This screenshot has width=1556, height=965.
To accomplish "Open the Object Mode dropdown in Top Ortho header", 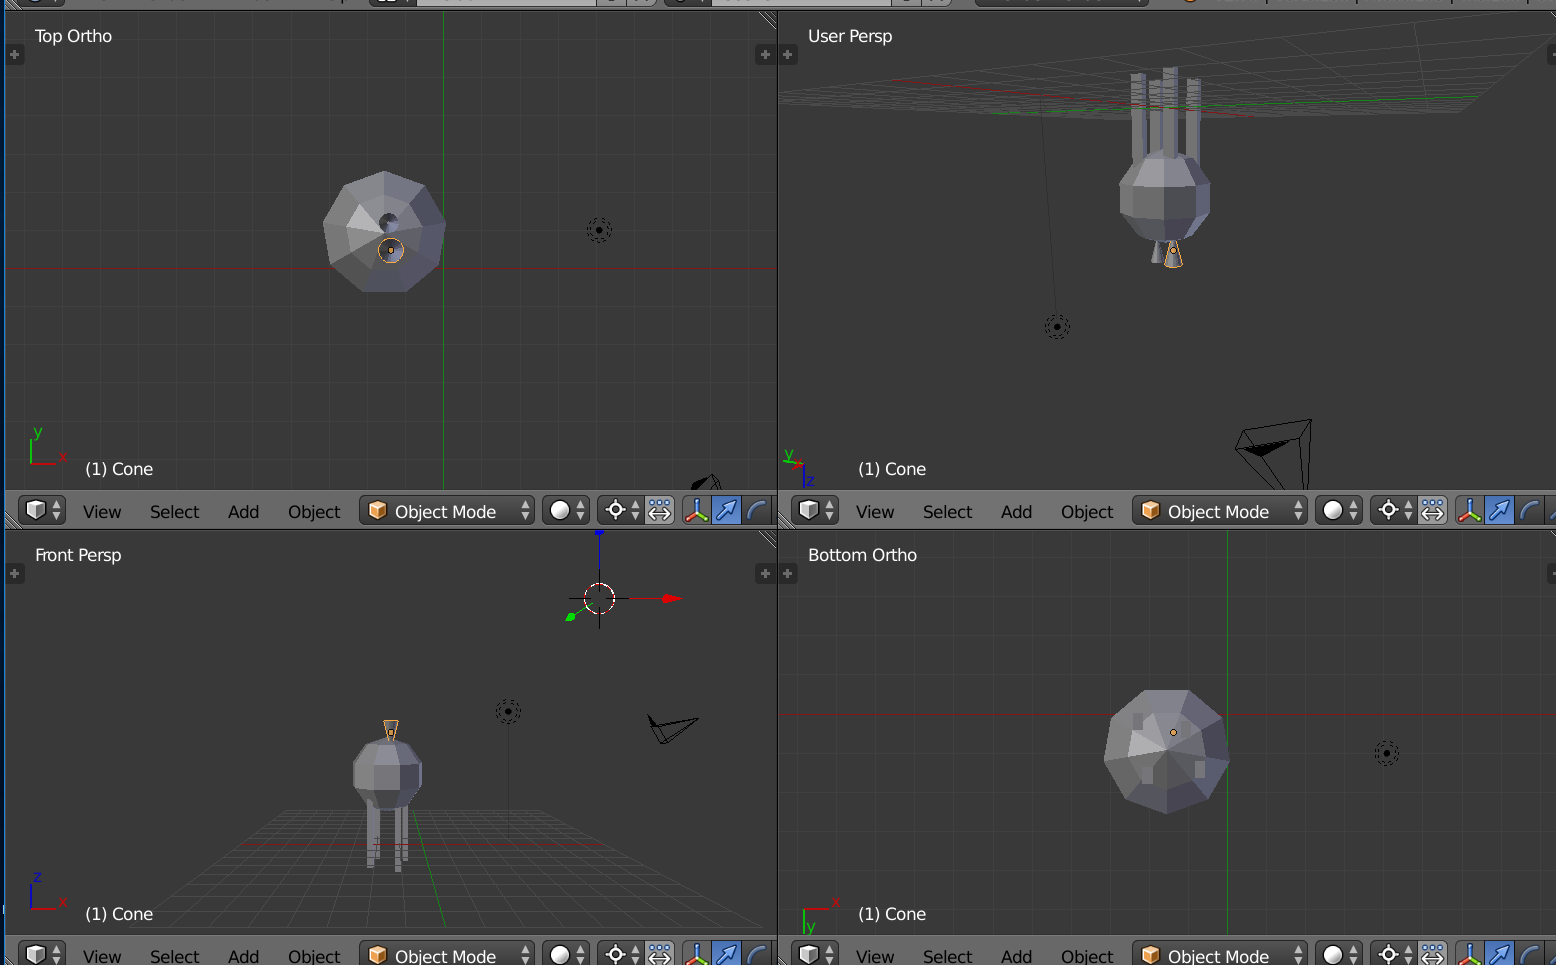I will 446,510.
